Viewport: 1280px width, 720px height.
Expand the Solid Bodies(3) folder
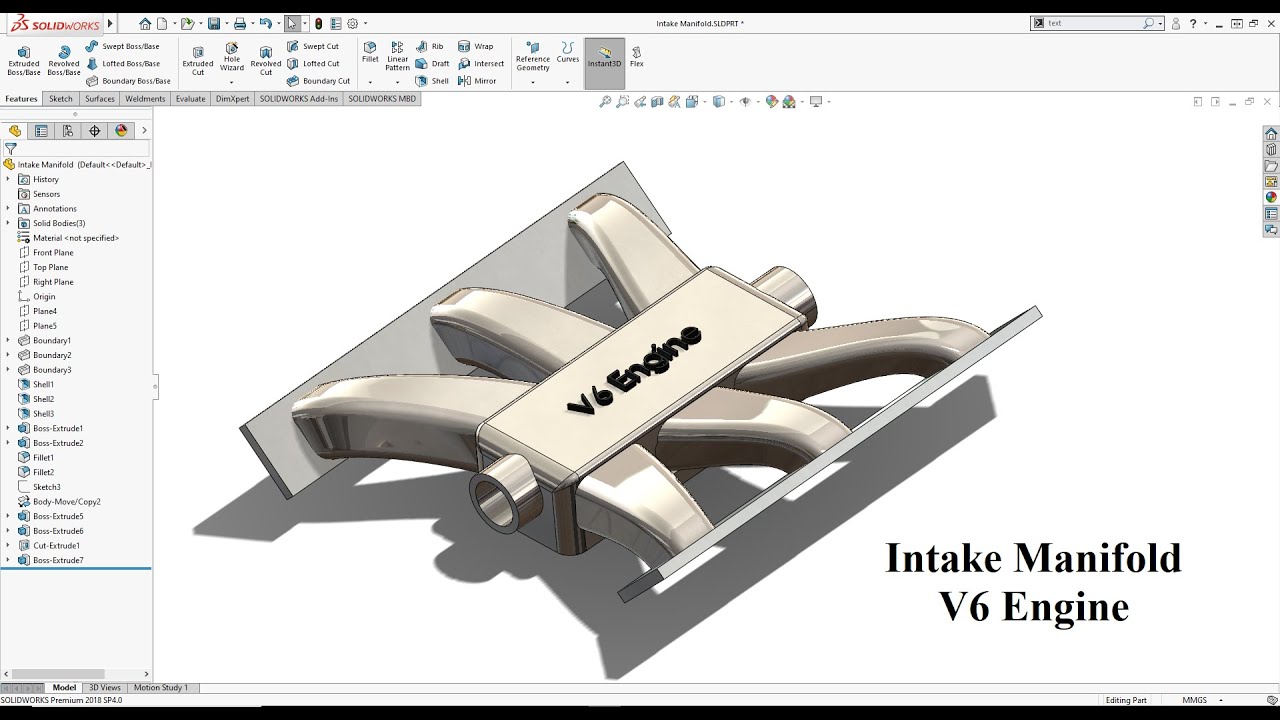(8, 223)
